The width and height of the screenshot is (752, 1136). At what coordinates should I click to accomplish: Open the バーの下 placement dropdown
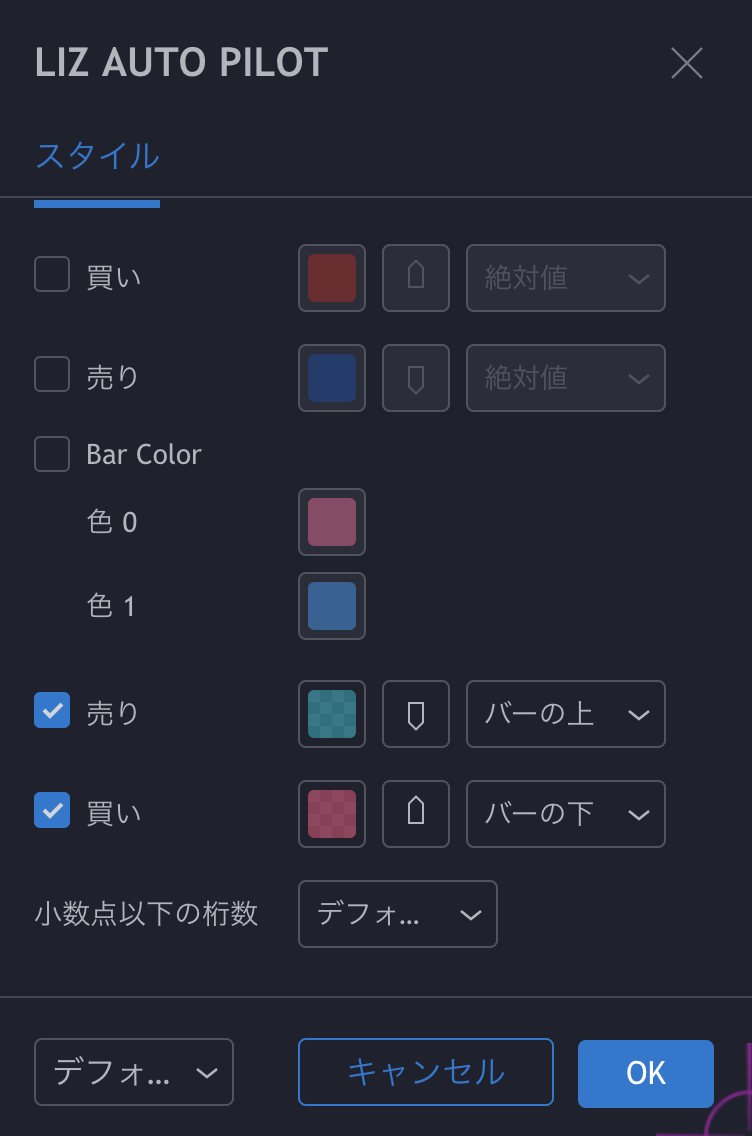[565, 814]
